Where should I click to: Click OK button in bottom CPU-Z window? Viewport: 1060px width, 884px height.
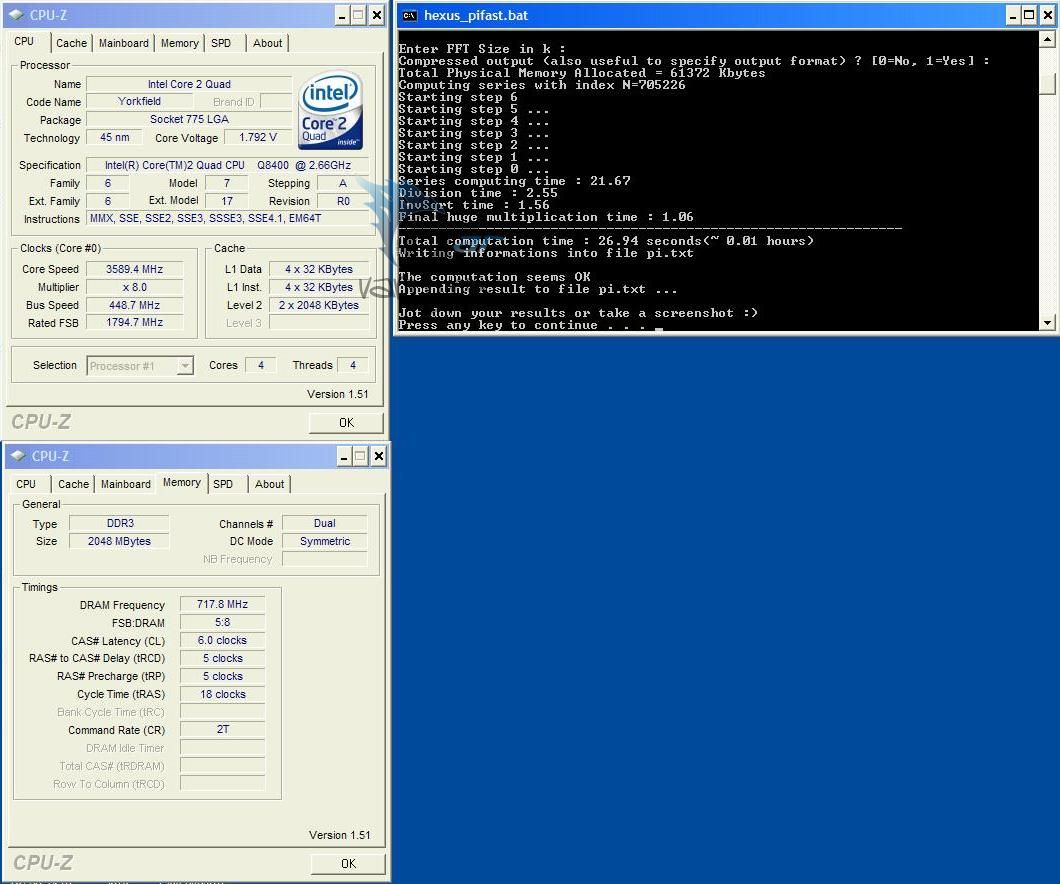[x=348, y=863]
